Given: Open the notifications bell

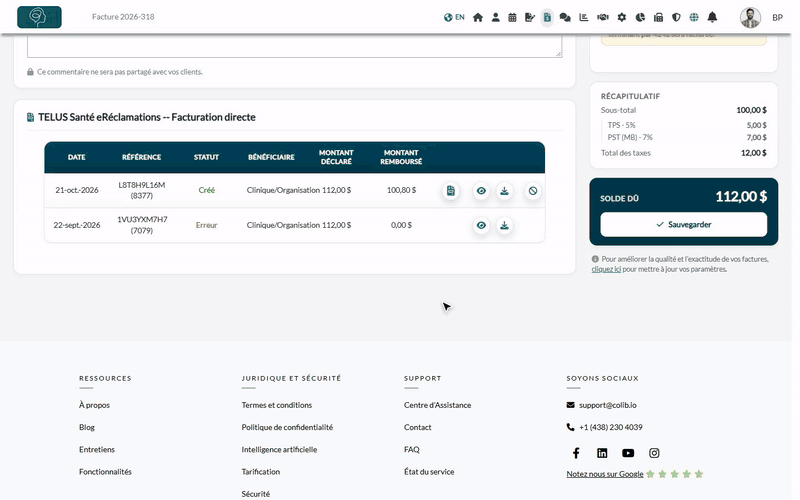Looking at the screenshot, I should [x=712, y=17].
